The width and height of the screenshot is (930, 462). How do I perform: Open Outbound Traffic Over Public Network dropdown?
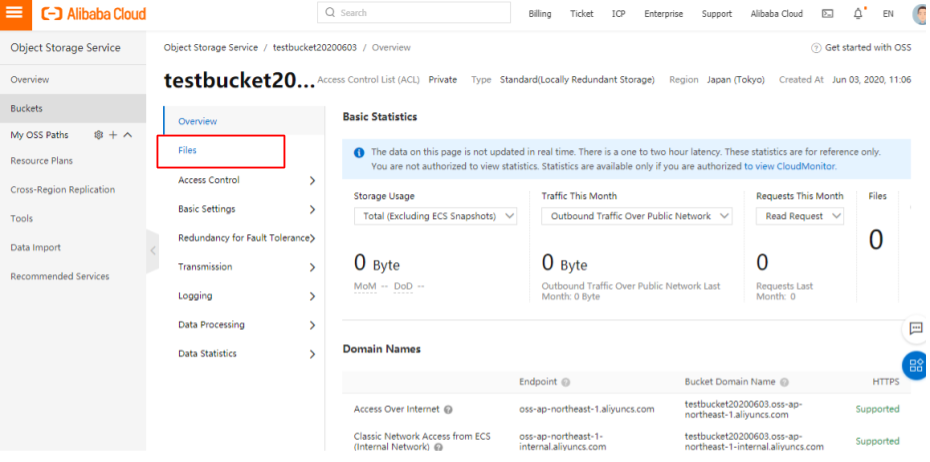click(637, 216)
